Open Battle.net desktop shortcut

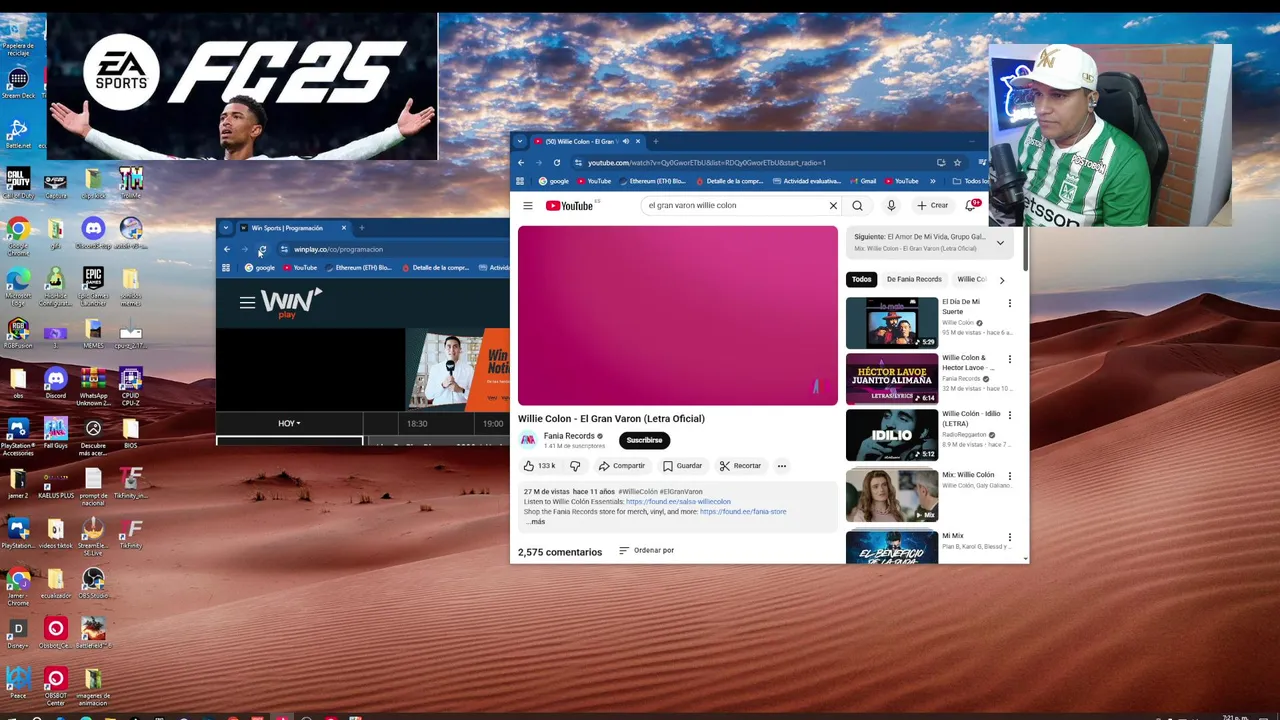click(18, 134)
